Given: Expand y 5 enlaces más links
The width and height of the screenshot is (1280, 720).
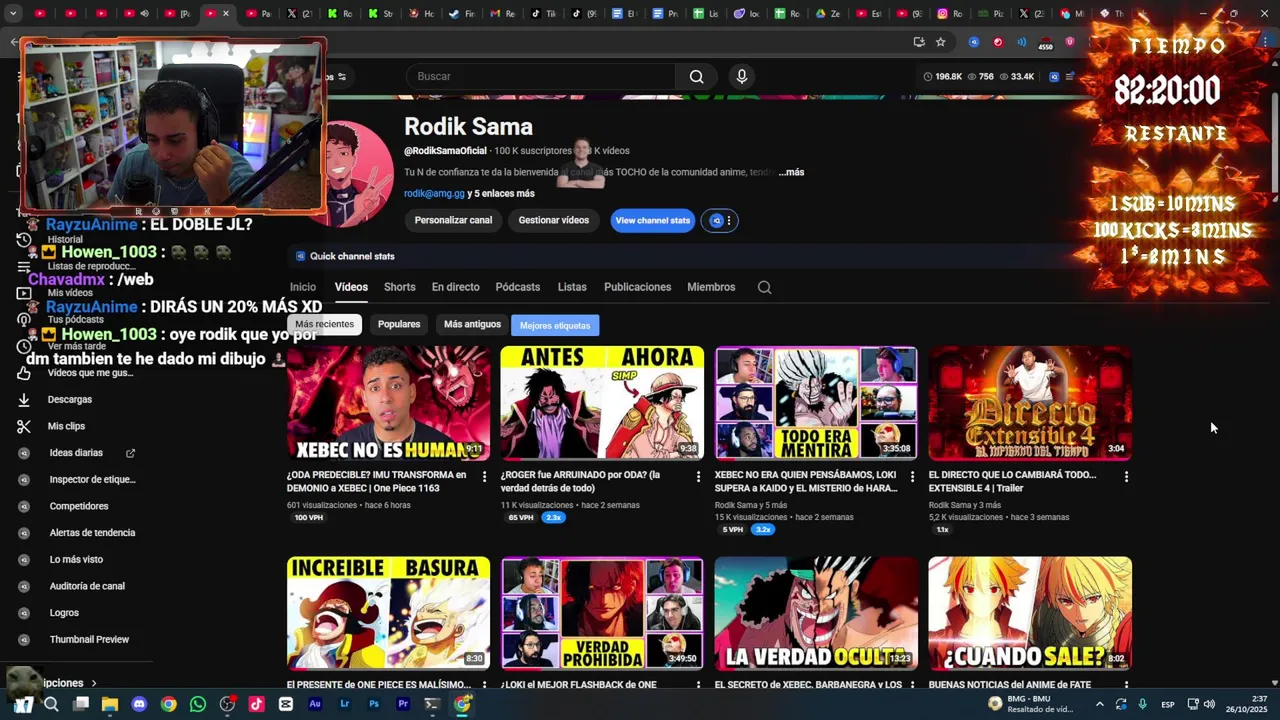Looking at the screenshot, I should point(501,194).
